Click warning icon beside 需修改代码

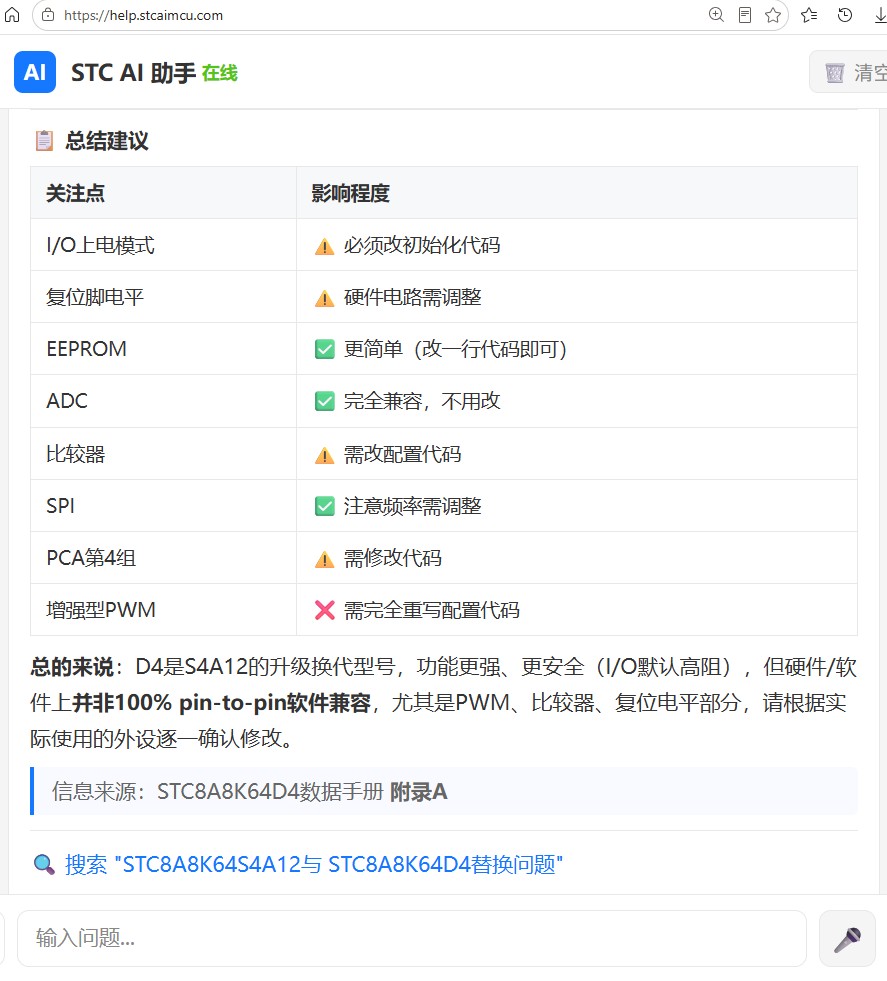tap(324, 559)
